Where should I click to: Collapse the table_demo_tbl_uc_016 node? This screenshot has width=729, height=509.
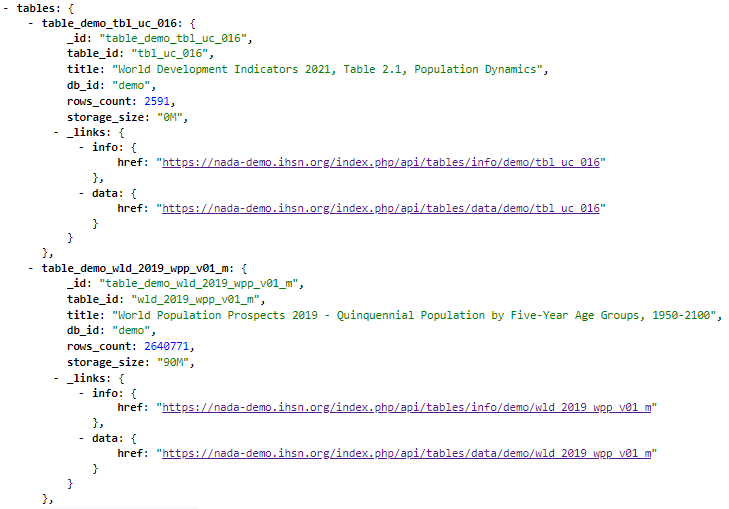pos(31,23)
